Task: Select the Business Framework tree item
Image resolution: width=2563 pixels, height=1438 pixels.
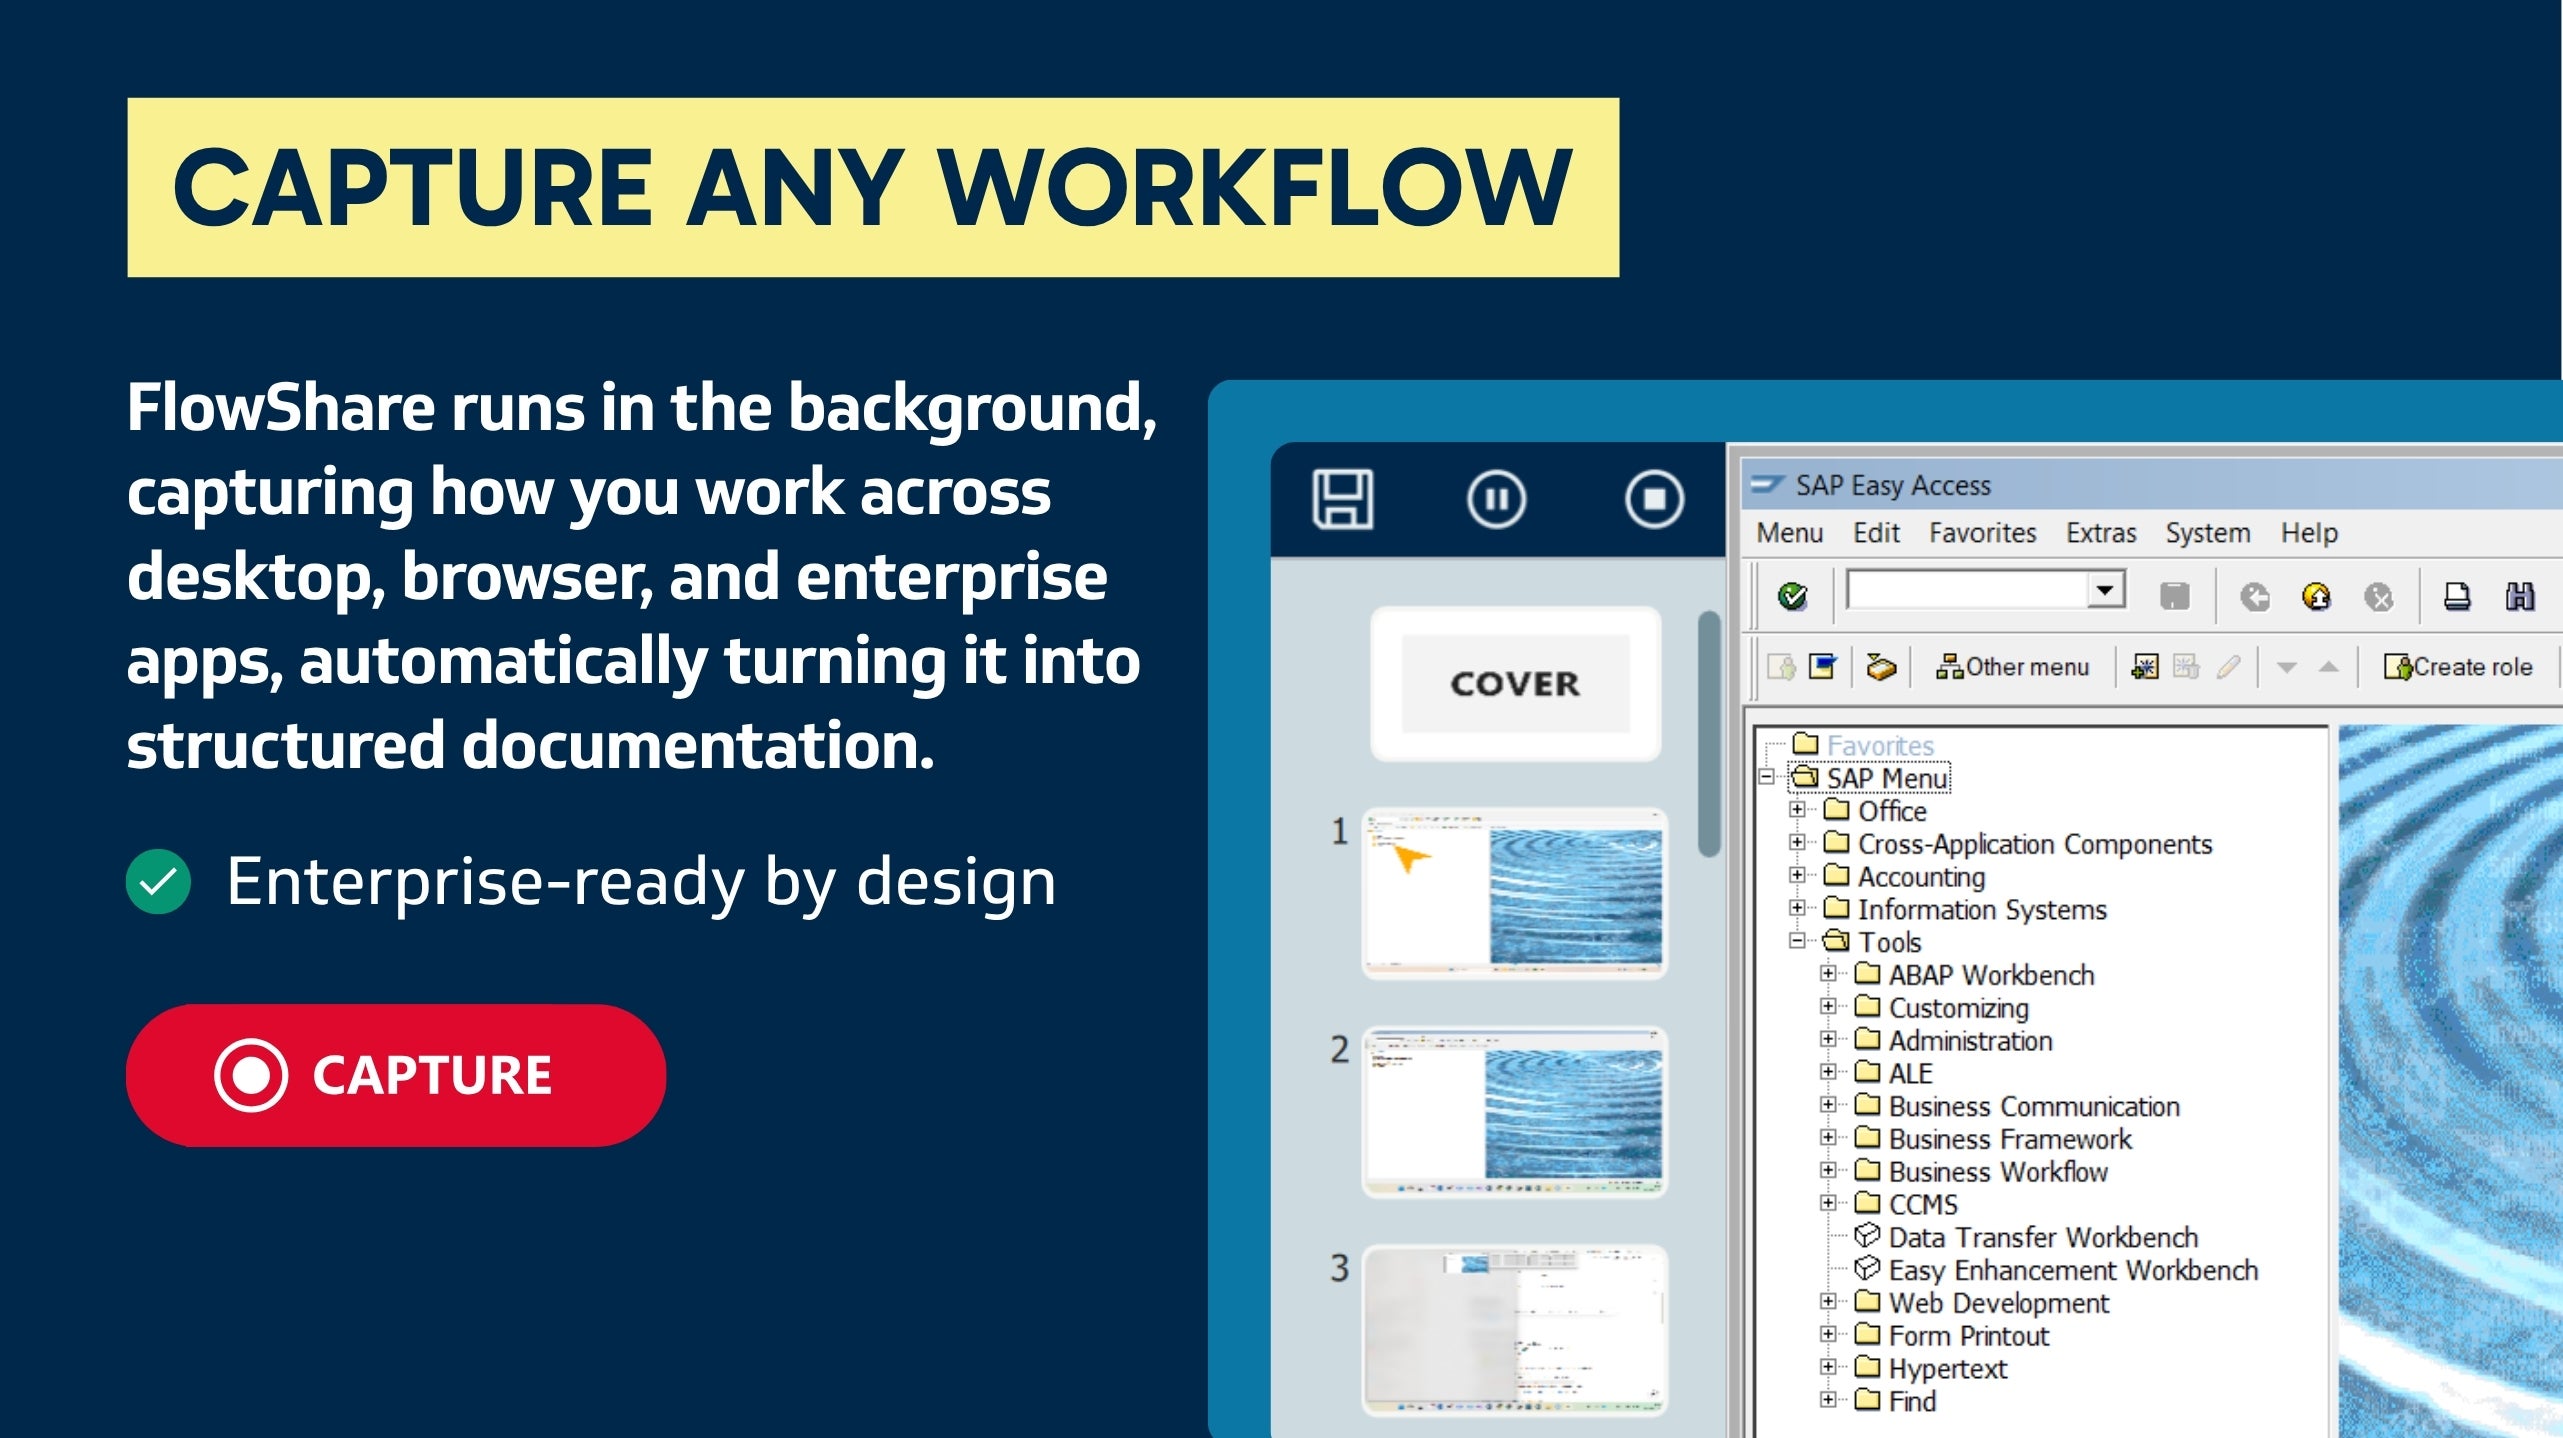Action: (2010, 1139)
